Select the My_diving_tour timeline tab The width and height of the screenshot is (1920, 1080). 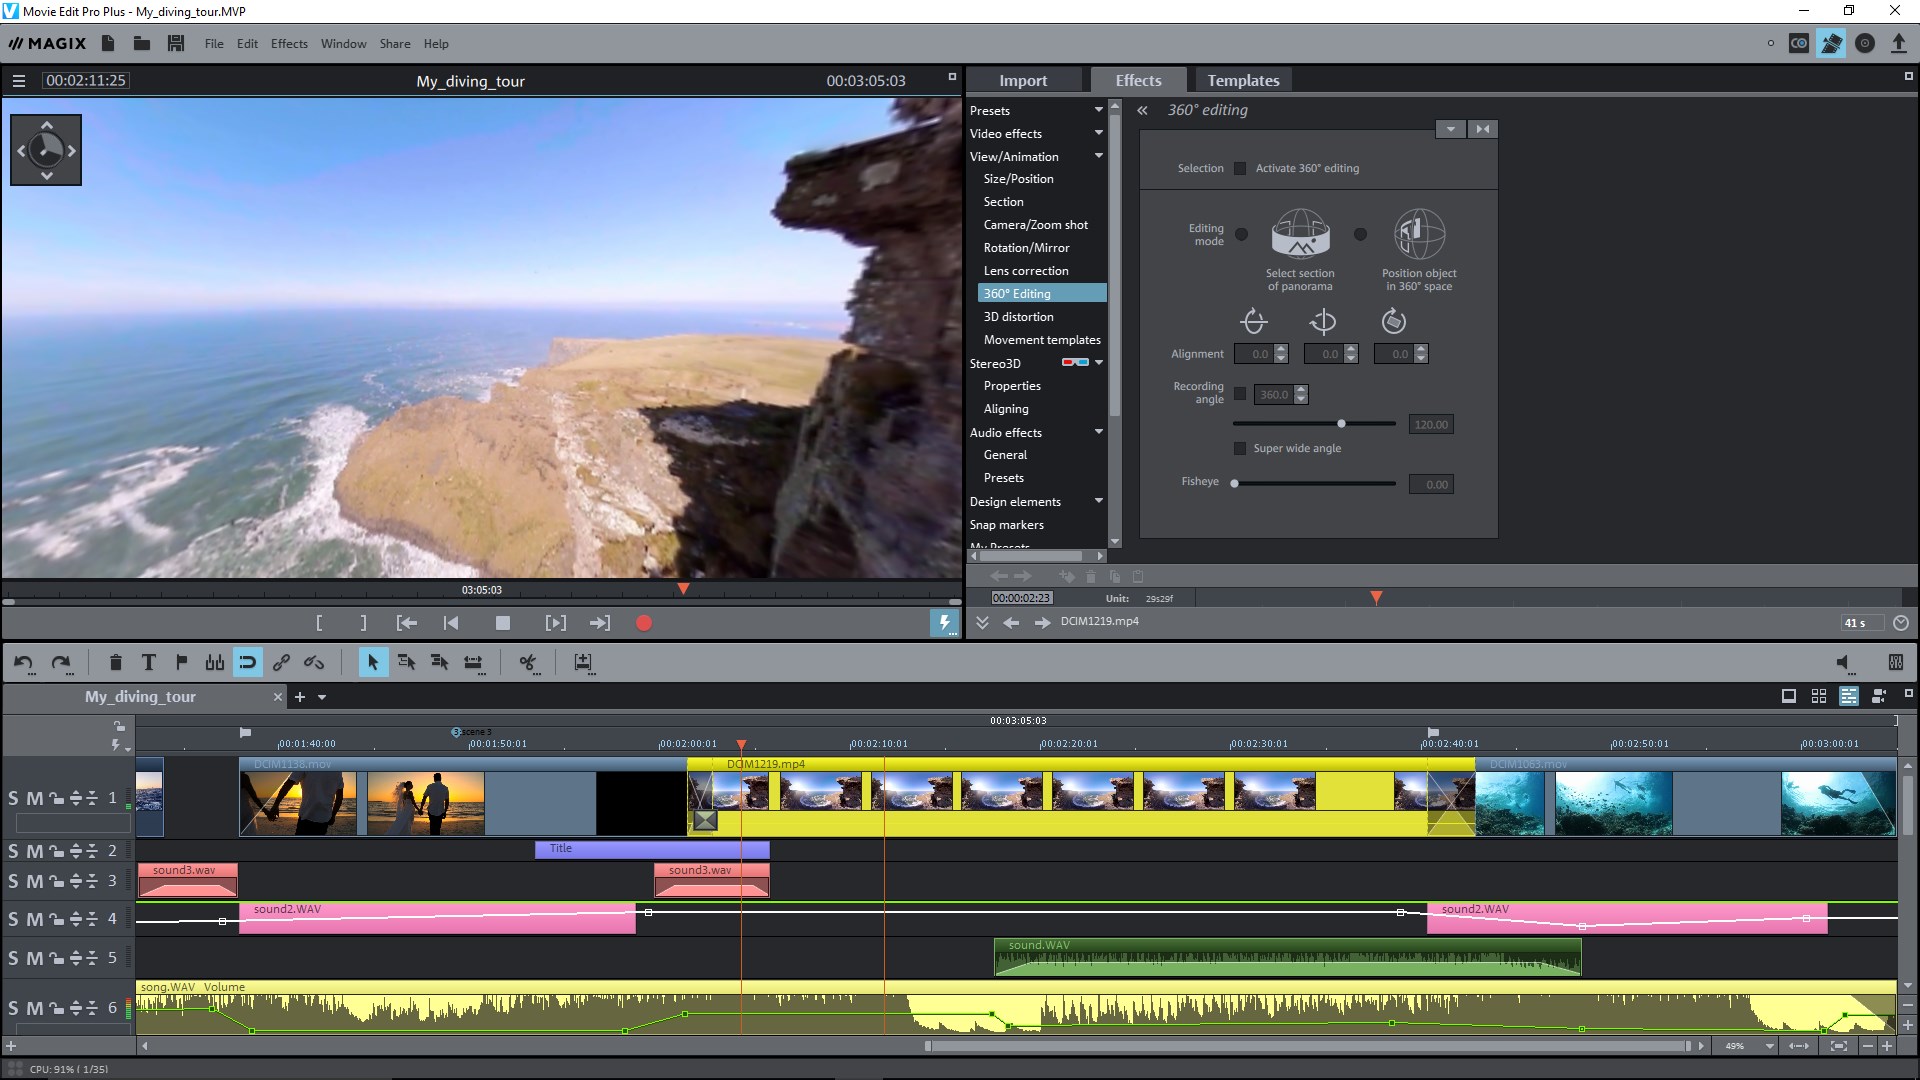pyautogui.click(x=140, y=697)
